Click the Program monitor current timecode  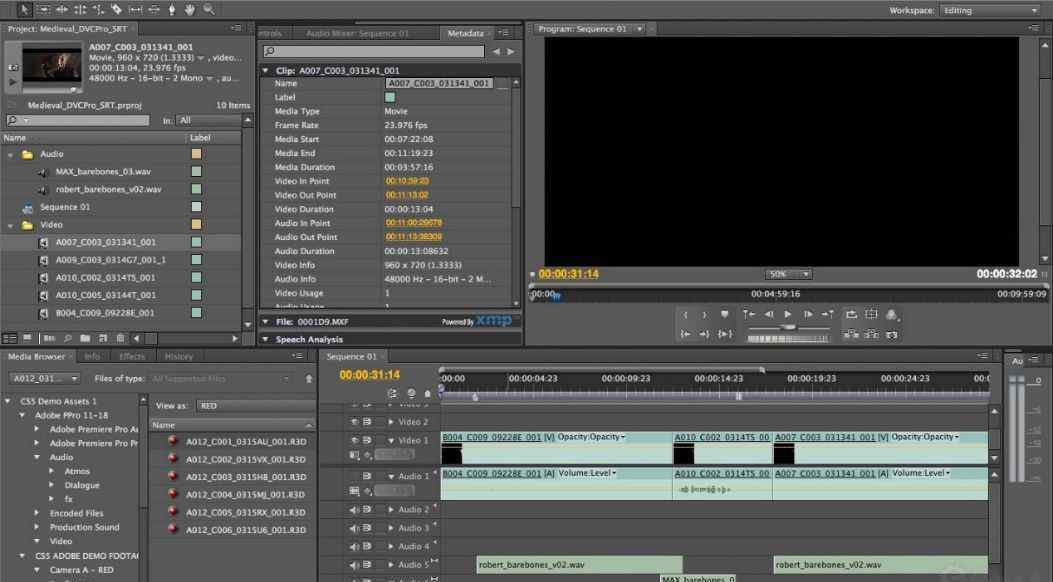pyautogui.click(x=569, y=274)
